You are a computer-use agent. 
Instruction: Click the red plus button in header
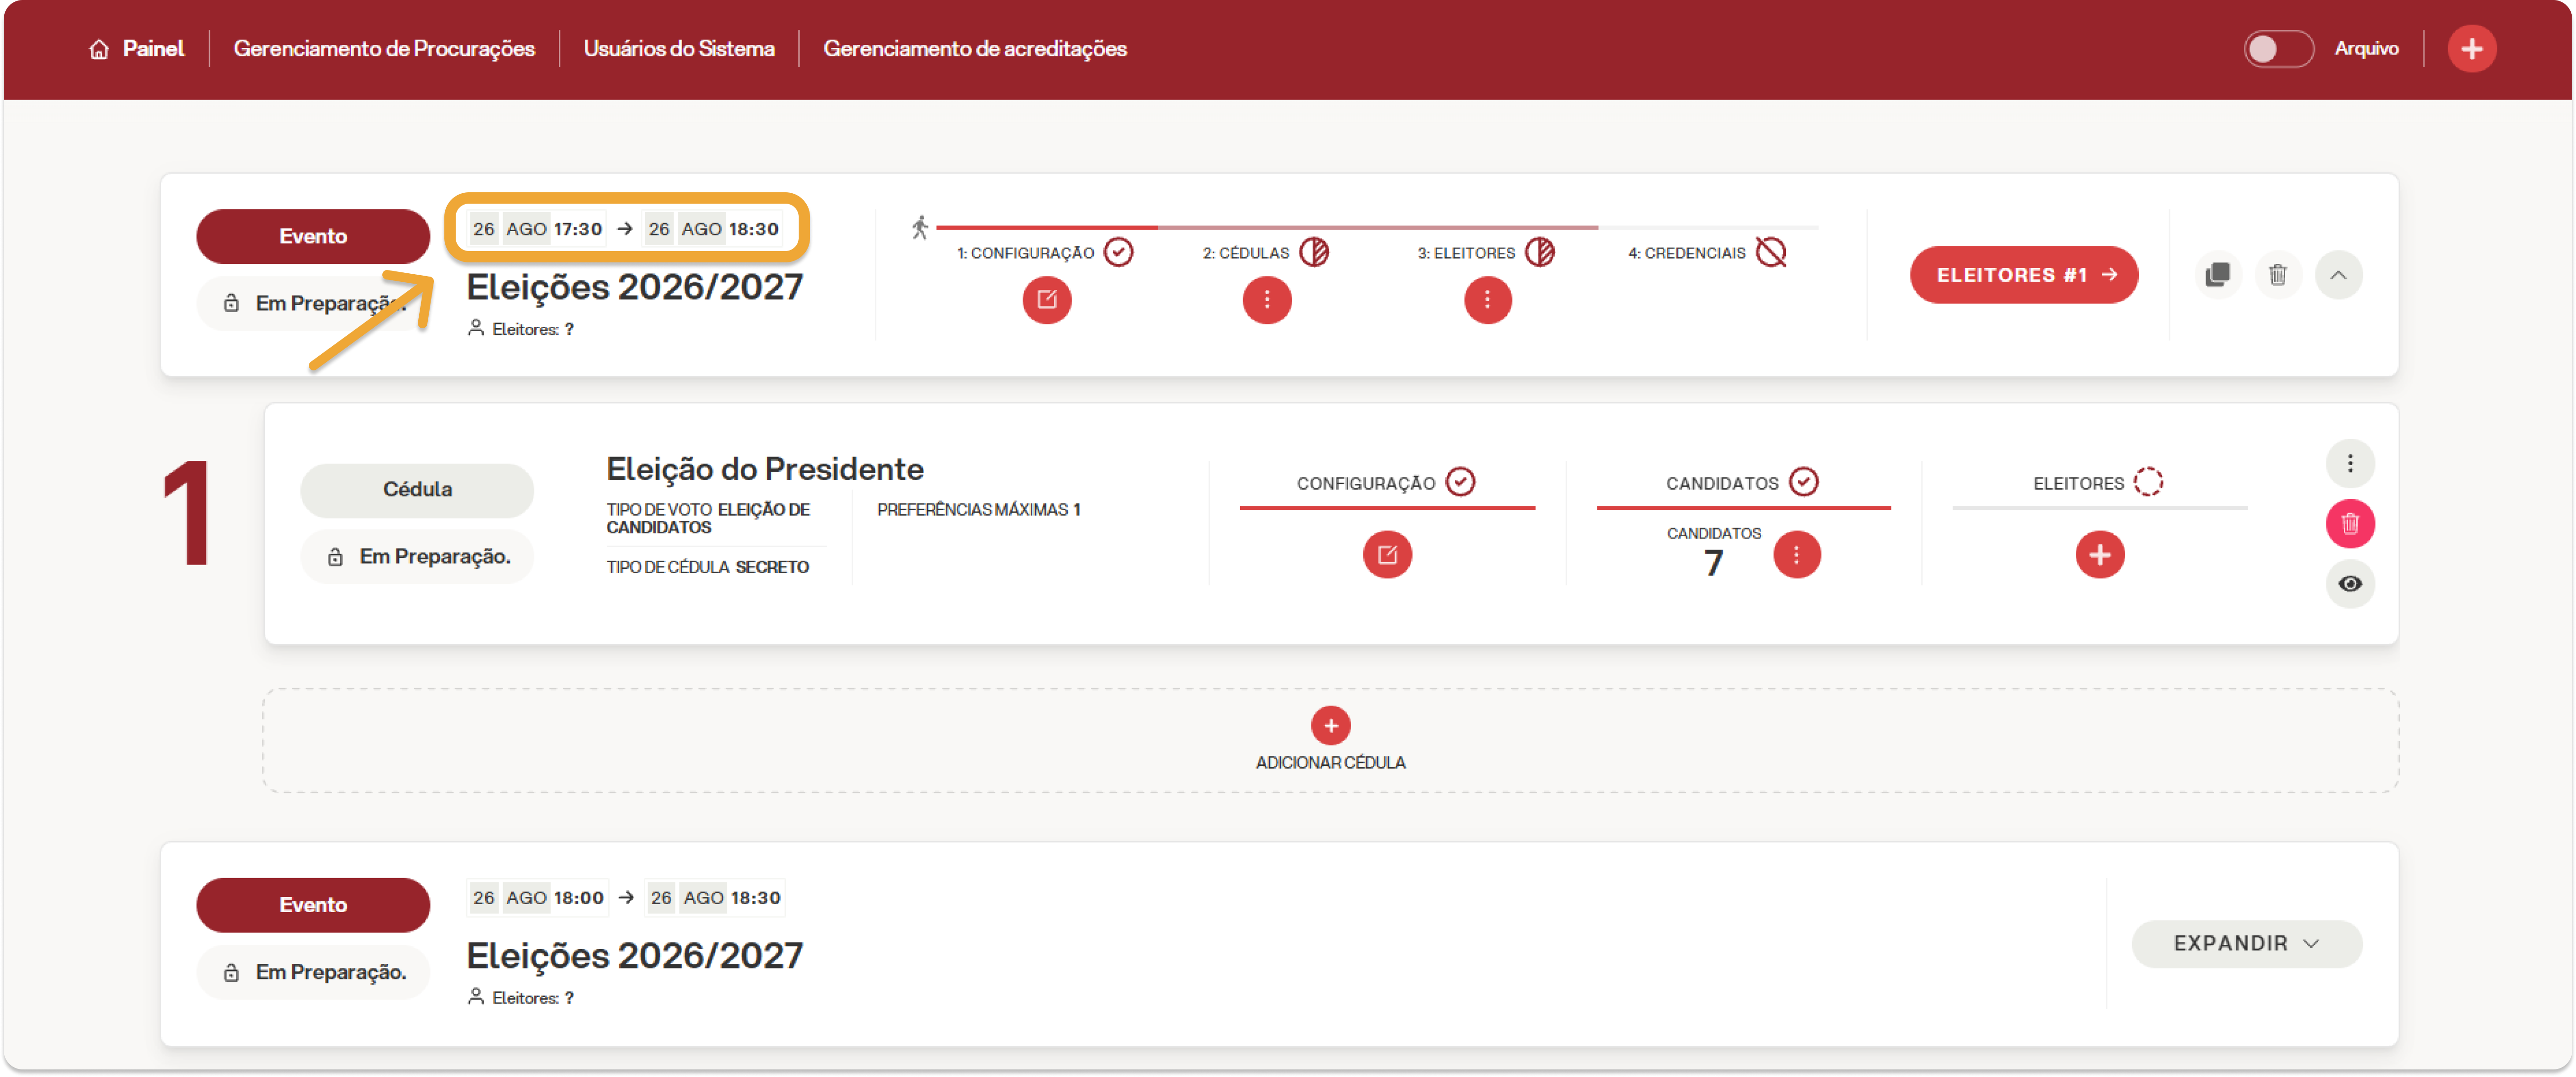click(2471, 48)
